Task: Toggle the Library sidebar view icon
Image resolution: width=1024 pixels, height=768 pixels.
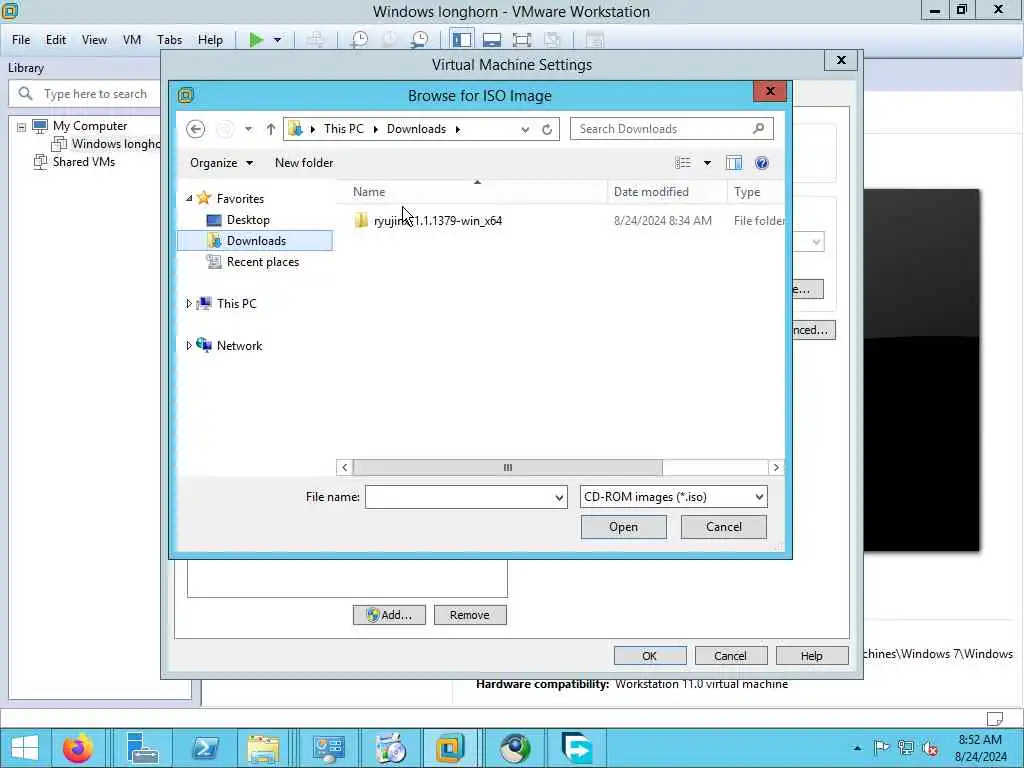Action: coord(462,40)
